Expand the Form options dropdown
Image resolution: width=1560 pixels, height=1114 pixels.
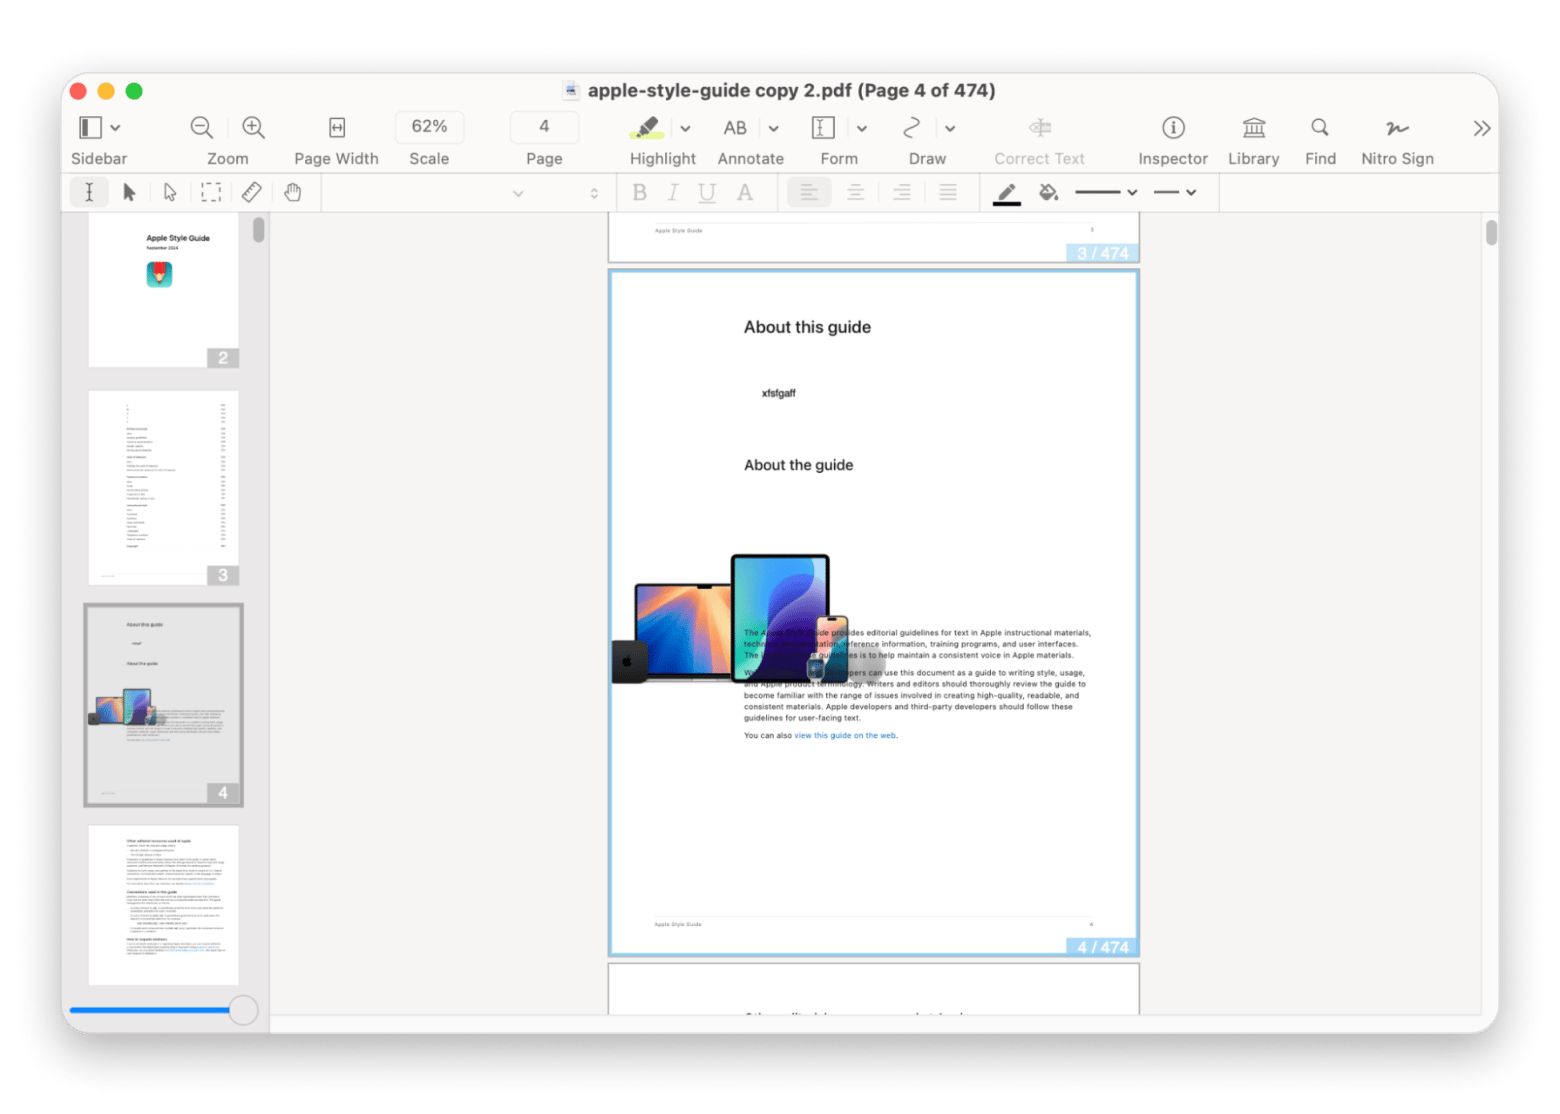(862, 128)
